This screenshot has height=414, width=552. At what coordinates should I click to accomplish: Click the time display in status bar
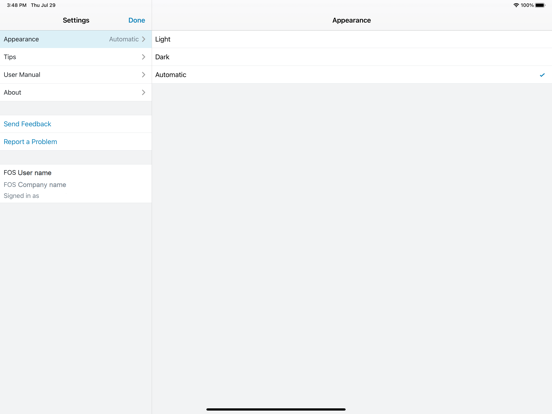tap(17, 5)
